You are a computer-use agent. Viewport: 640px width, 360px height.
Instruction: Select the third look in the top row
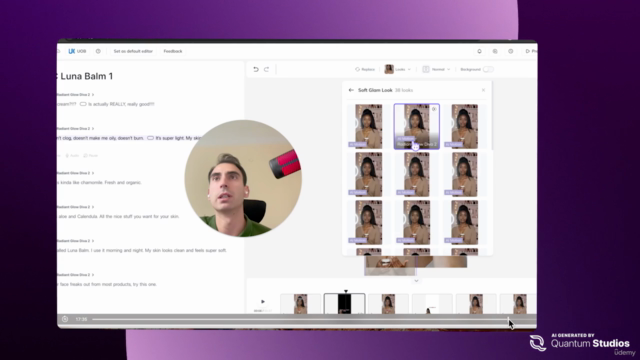click(464, 126)
